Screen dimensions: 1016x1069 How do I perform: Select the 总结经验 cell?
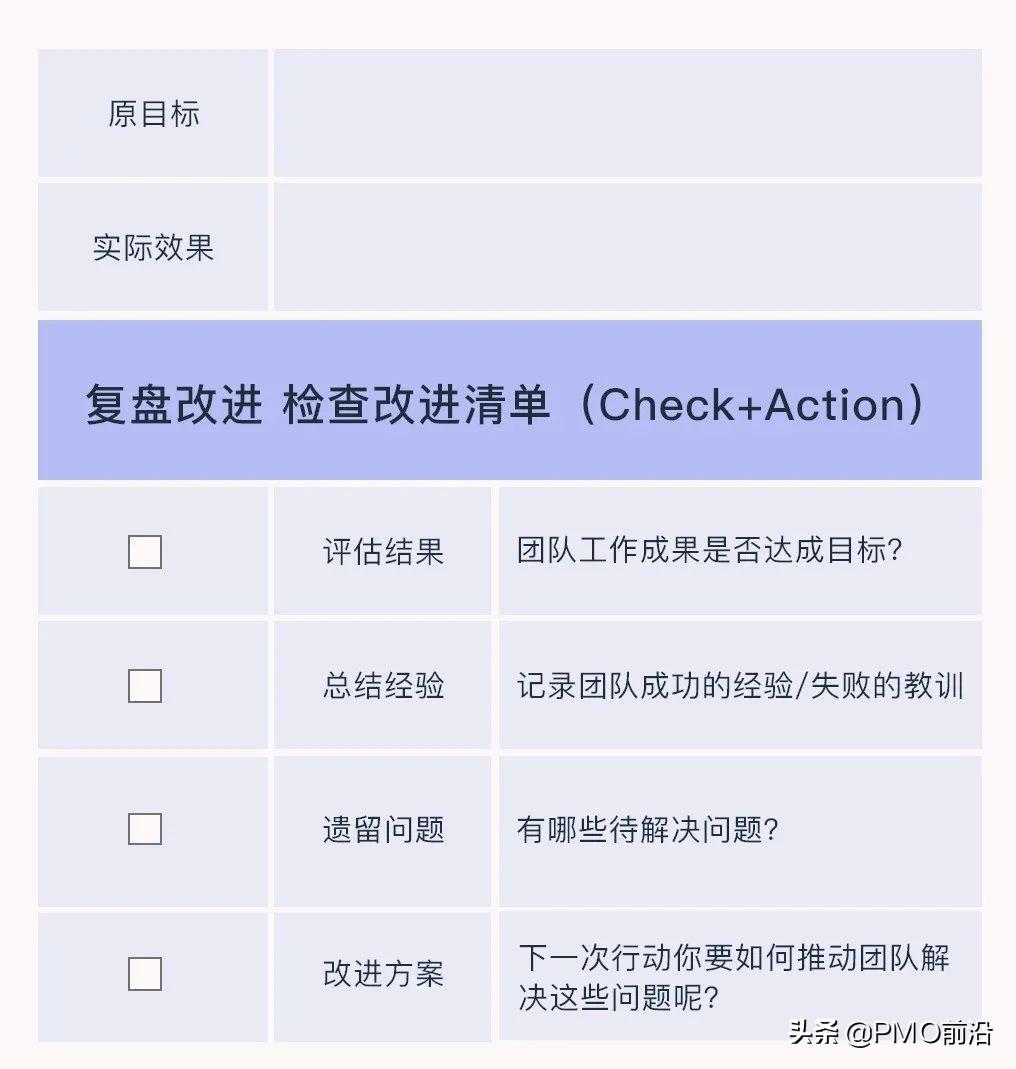[383, 685]
